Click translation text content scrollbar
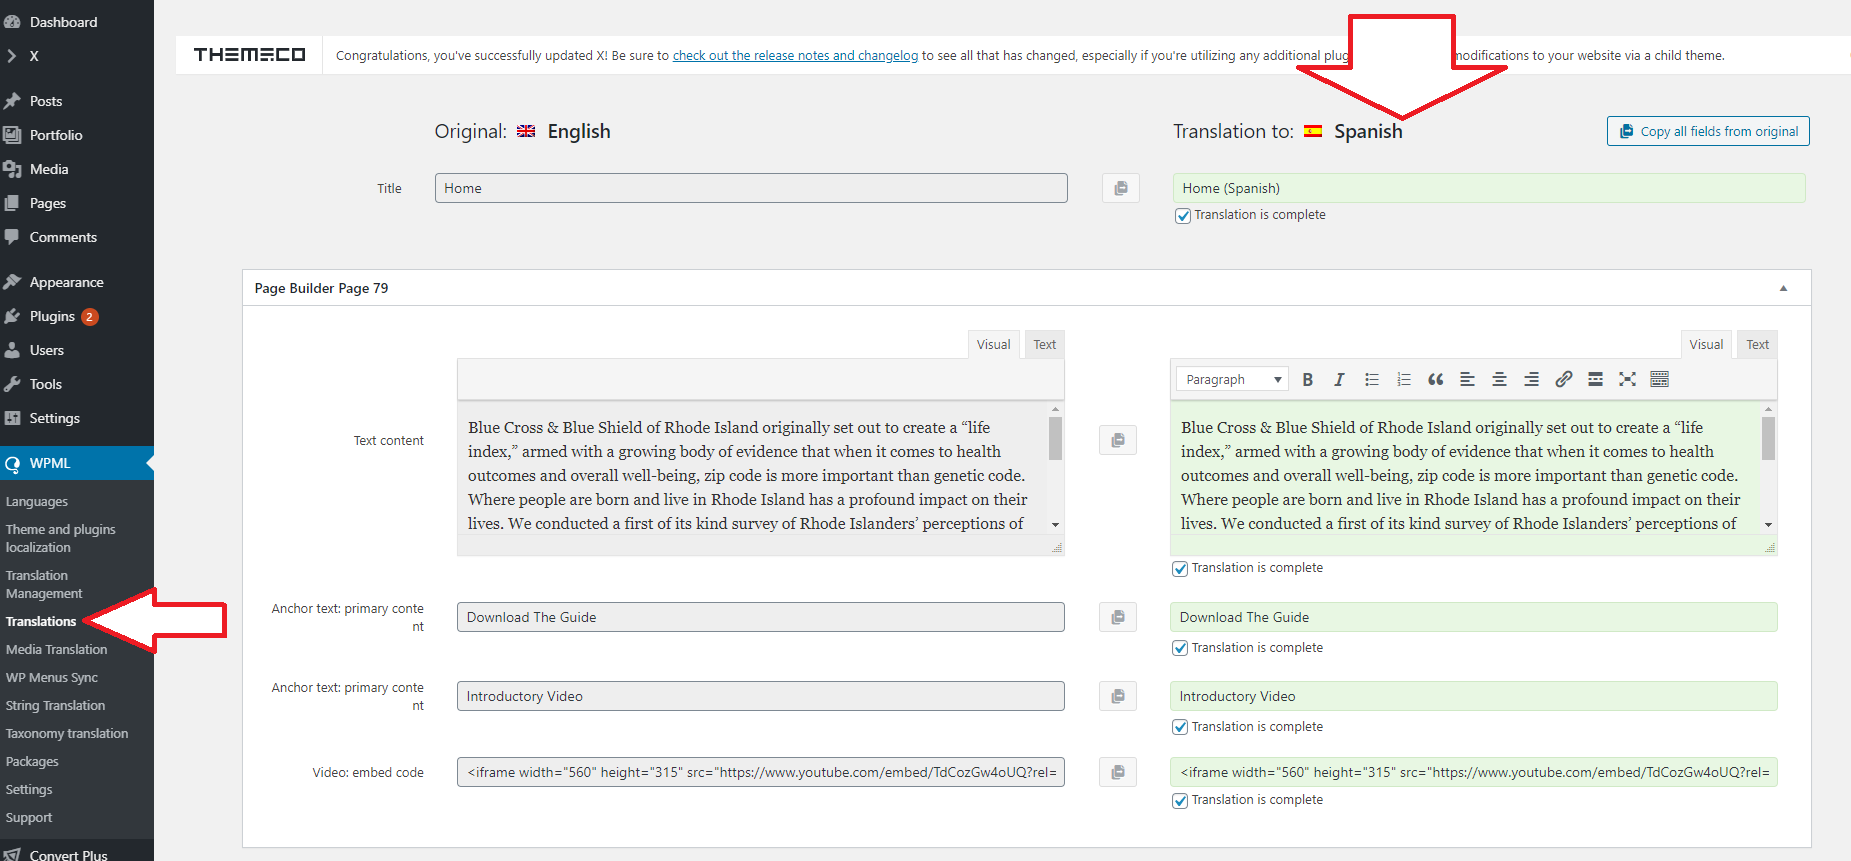 pyautogui.click(x=1768, y=439)
